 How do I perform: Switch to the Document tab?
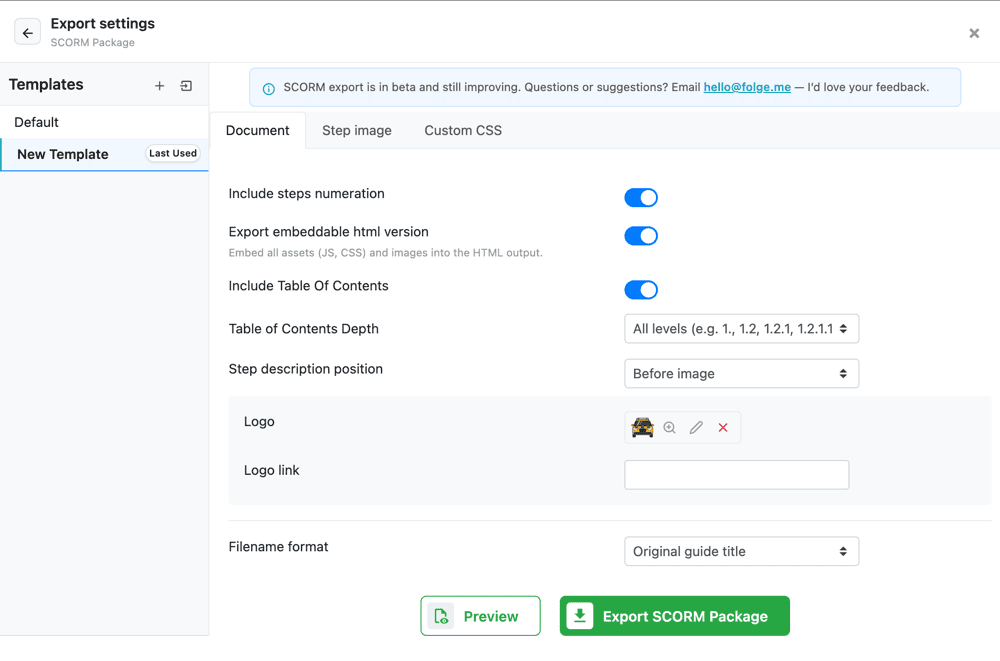258,130
